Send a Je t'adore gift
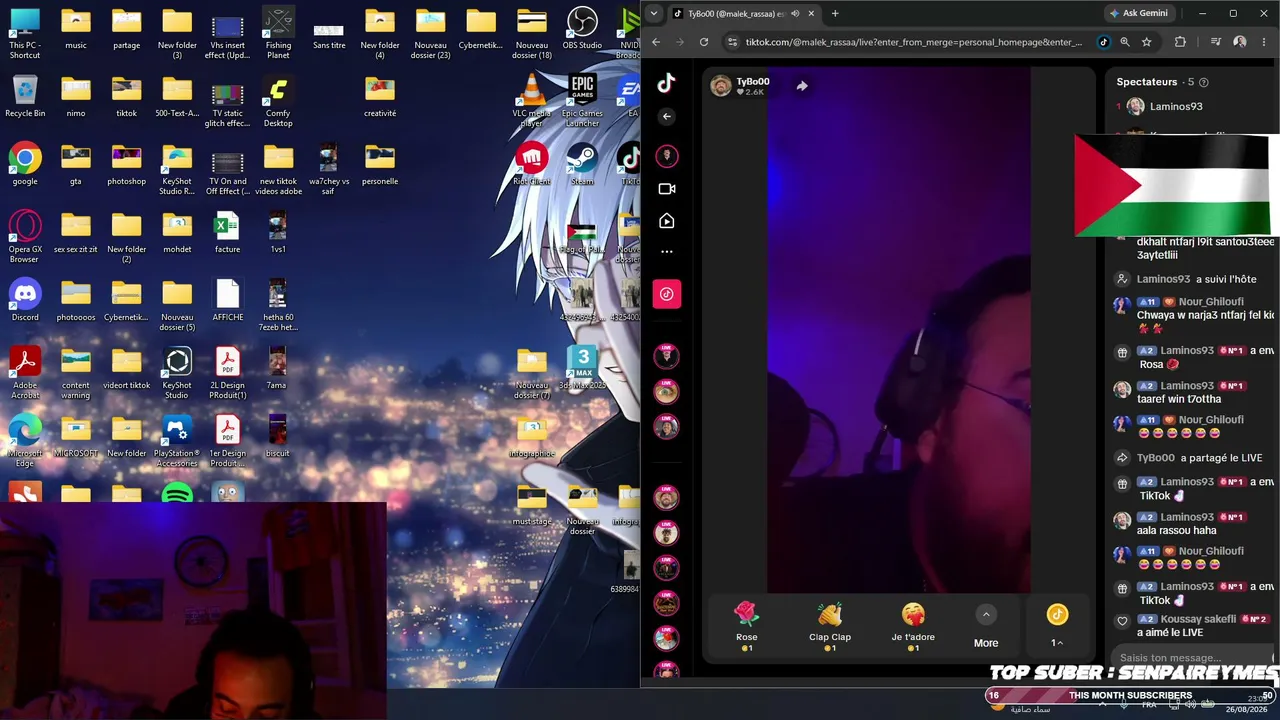Viewport: 1280px width, 720px height. tap(913, 627)
